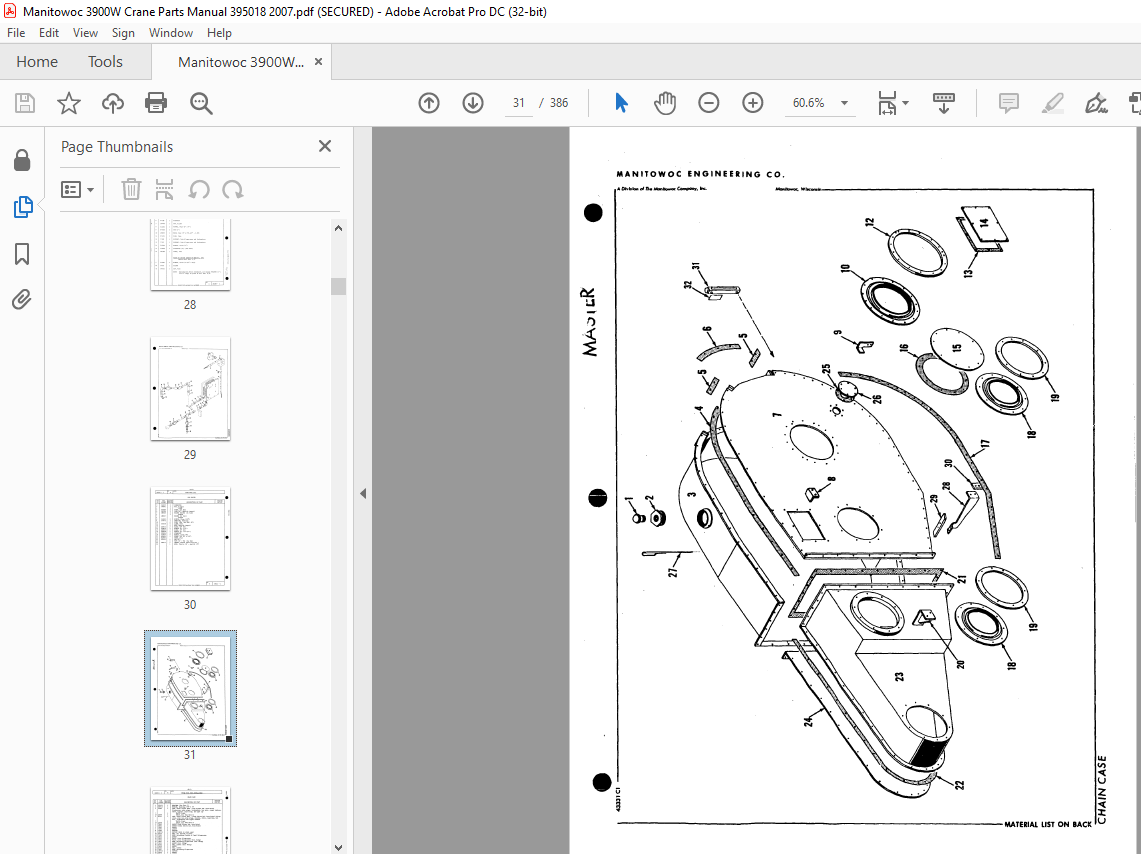Select page 28 thumbnail
The width and height of the screenshot is (1141, 854).
click(x=190, y=255)
